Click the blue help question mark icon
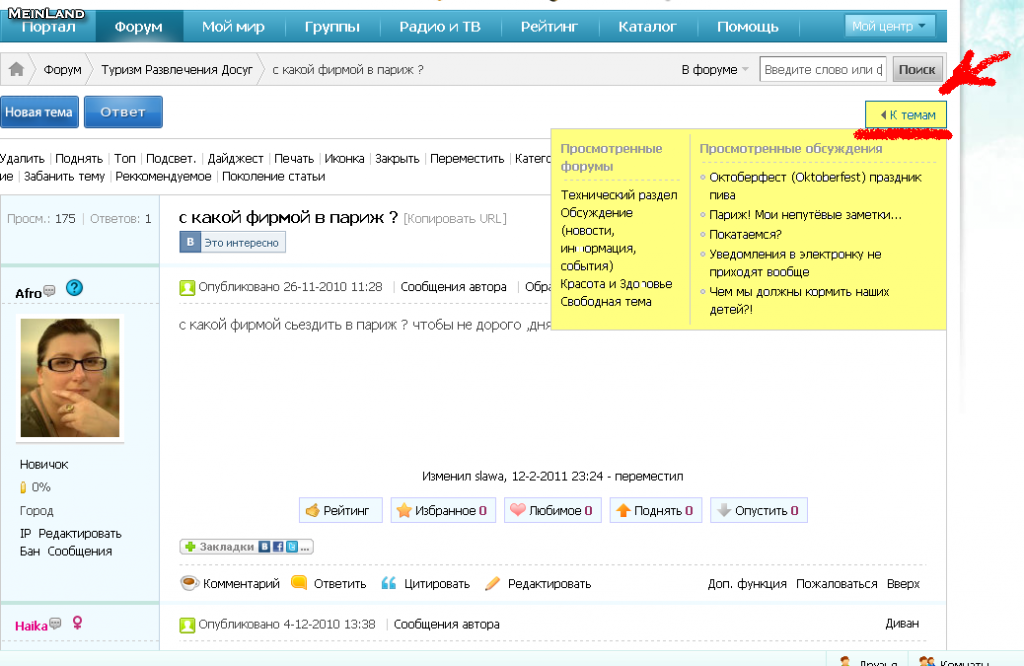Image resolution: width=1024 pixels, height=666 pixels. pos(74,289)
